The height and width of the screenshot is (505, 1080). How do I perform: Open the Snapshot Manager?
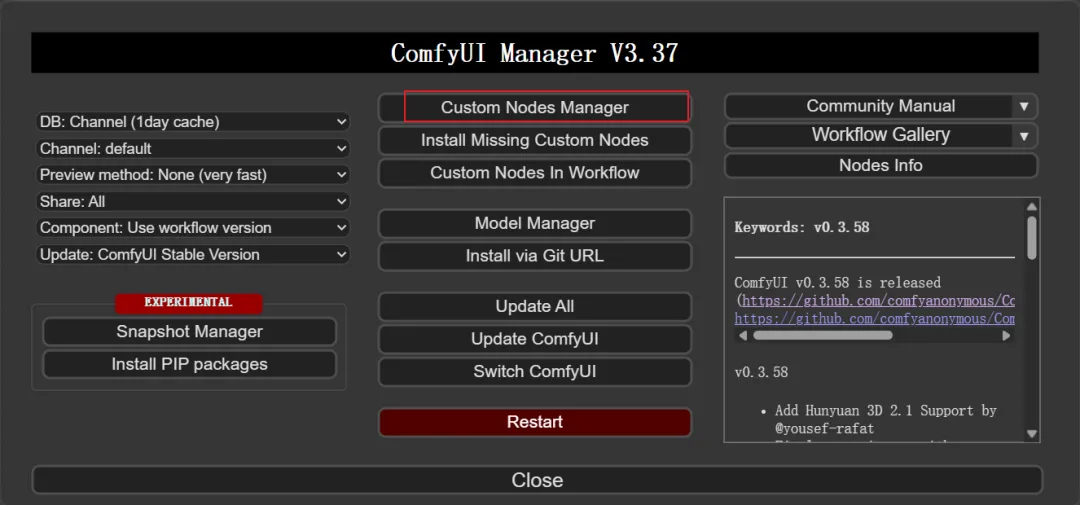[x=189, y=331]
